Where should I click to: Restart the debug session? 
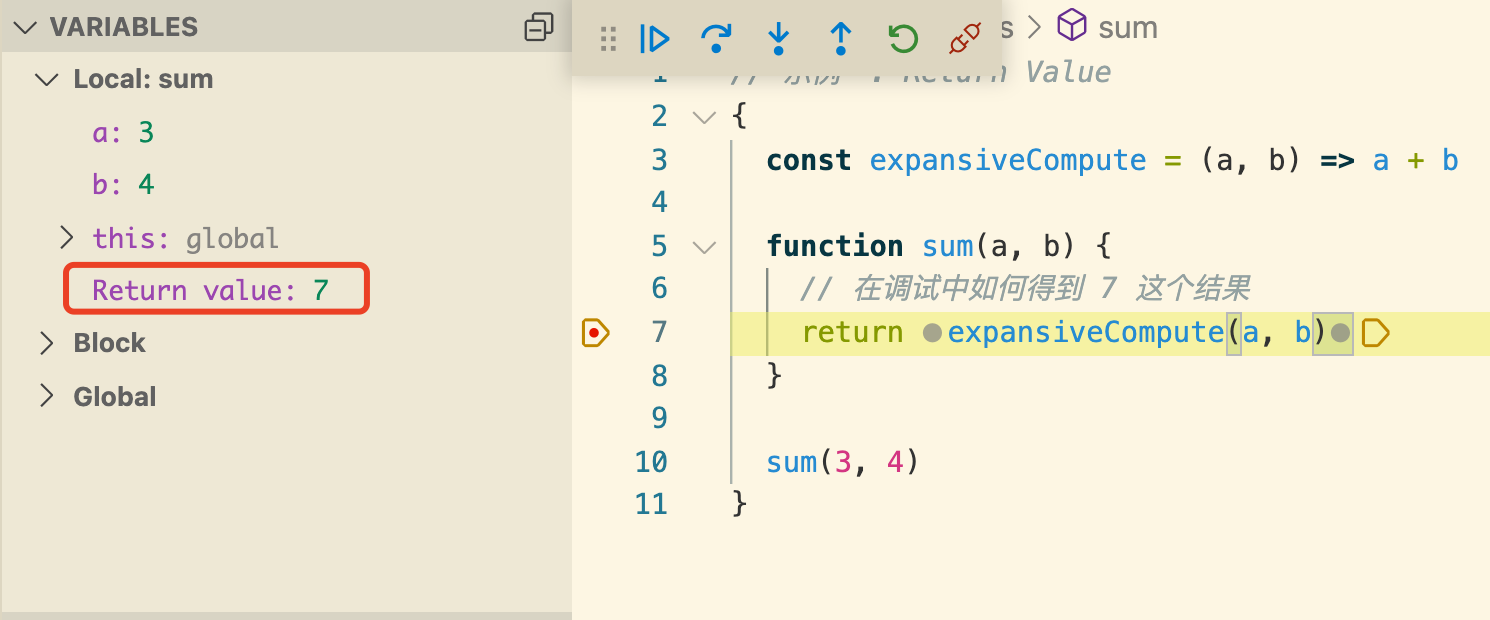tap(903, 39)
